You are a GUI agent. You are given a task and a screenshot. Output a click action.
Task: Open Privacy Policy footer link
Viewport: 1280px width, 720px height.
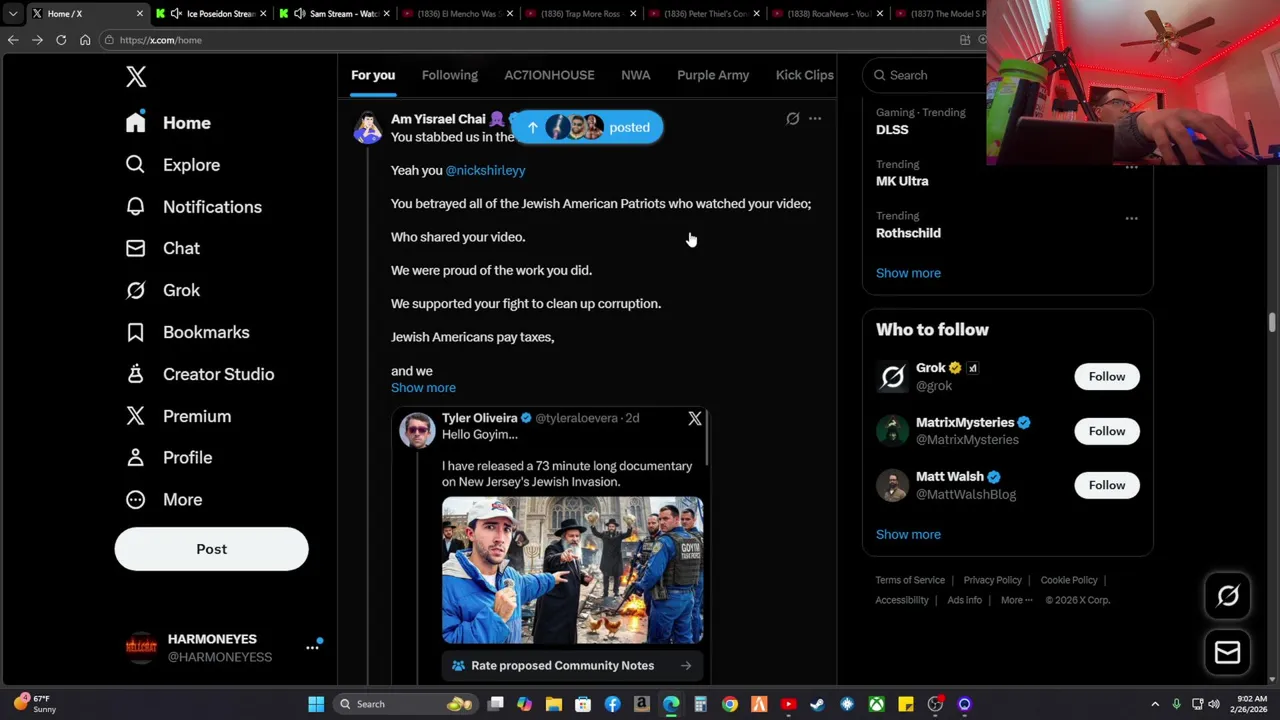pyautogui.click(x=992, y=580)
